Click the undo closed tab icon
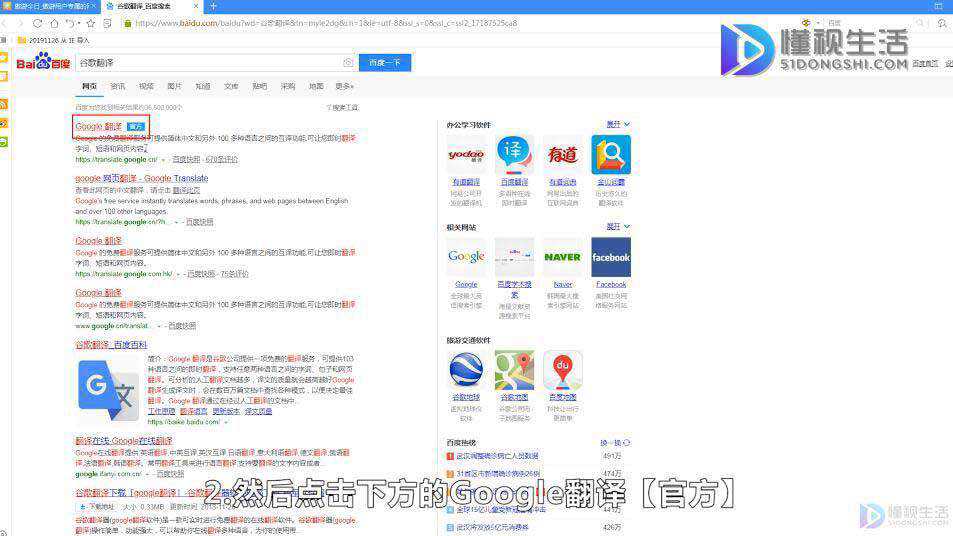The height and width of the screenshot is (536, 953). (x=72, y=23)
